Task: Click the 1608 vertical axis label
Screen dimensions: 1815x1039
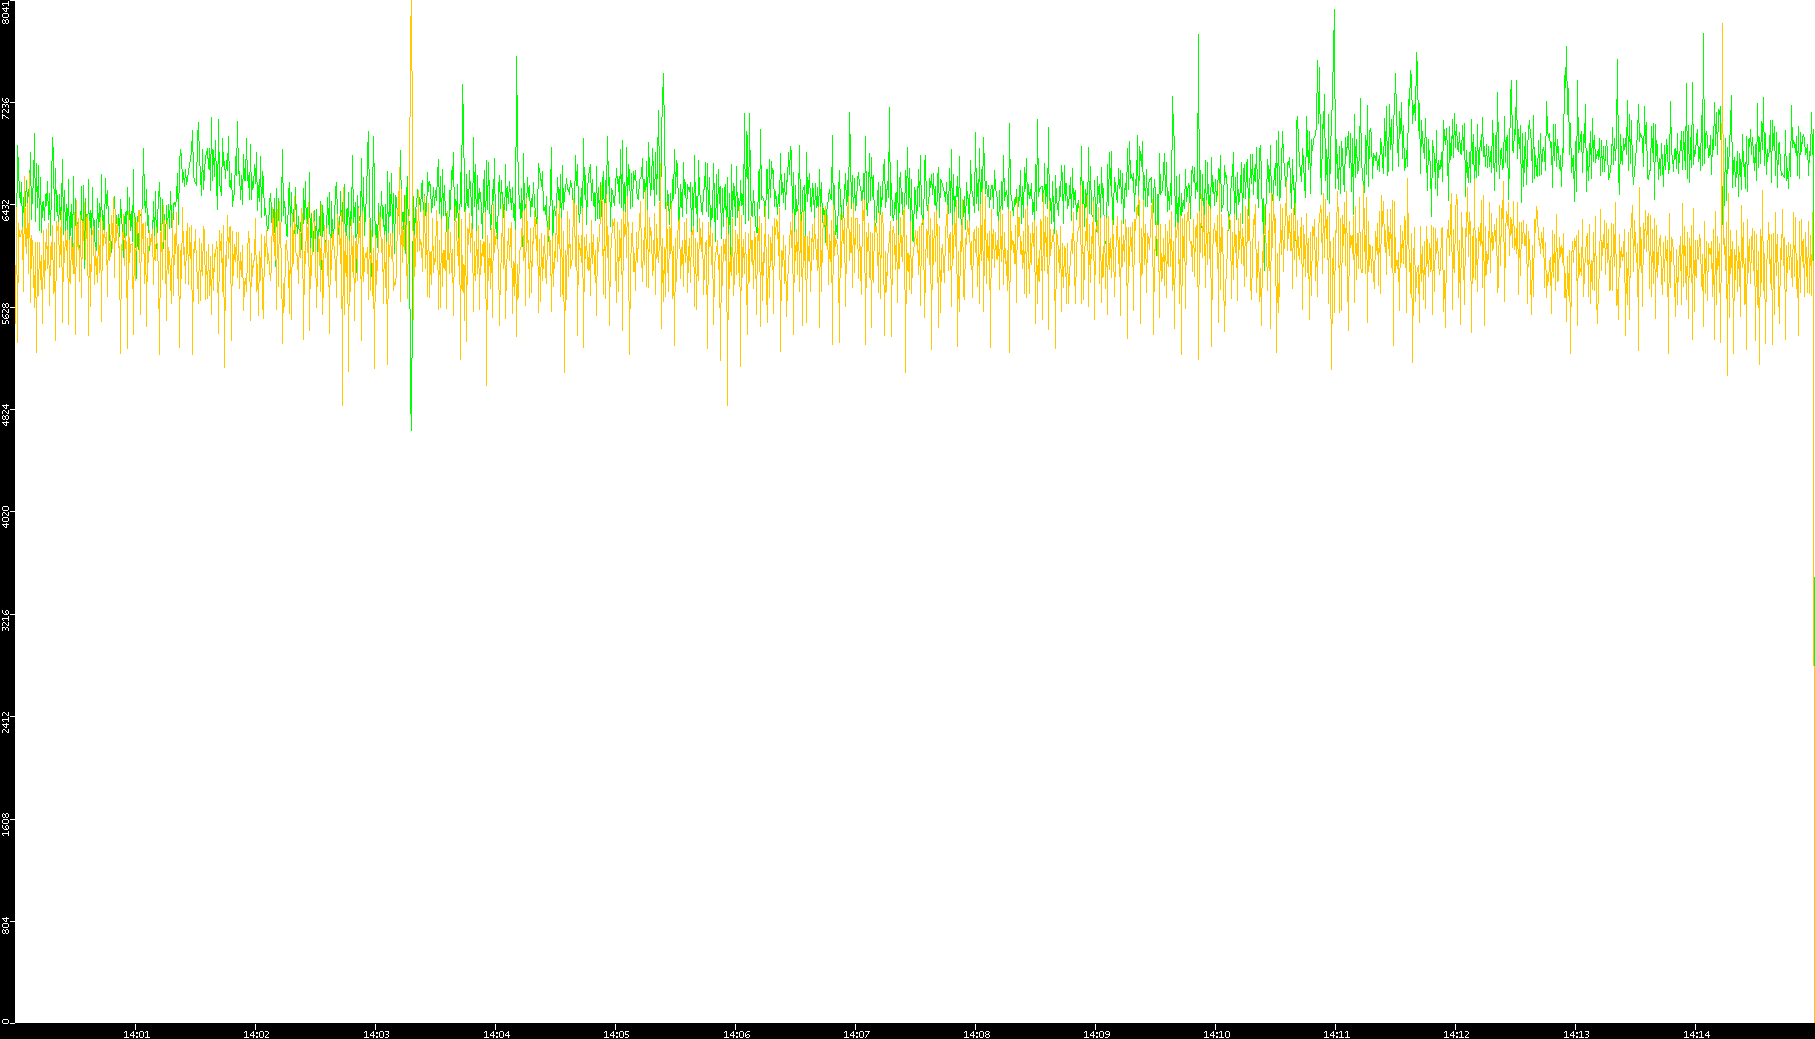Action: [x=6, y=824]
